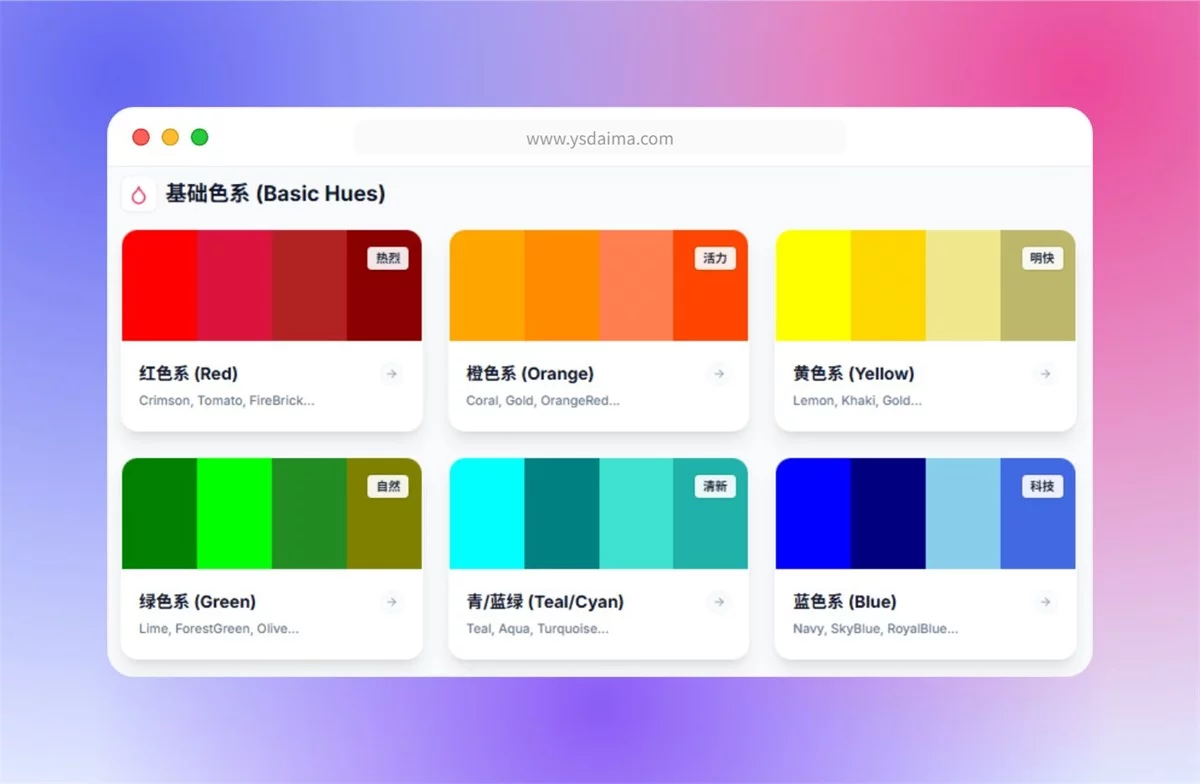Open the Blue palette via its arrow icon

pos(1045,602)
